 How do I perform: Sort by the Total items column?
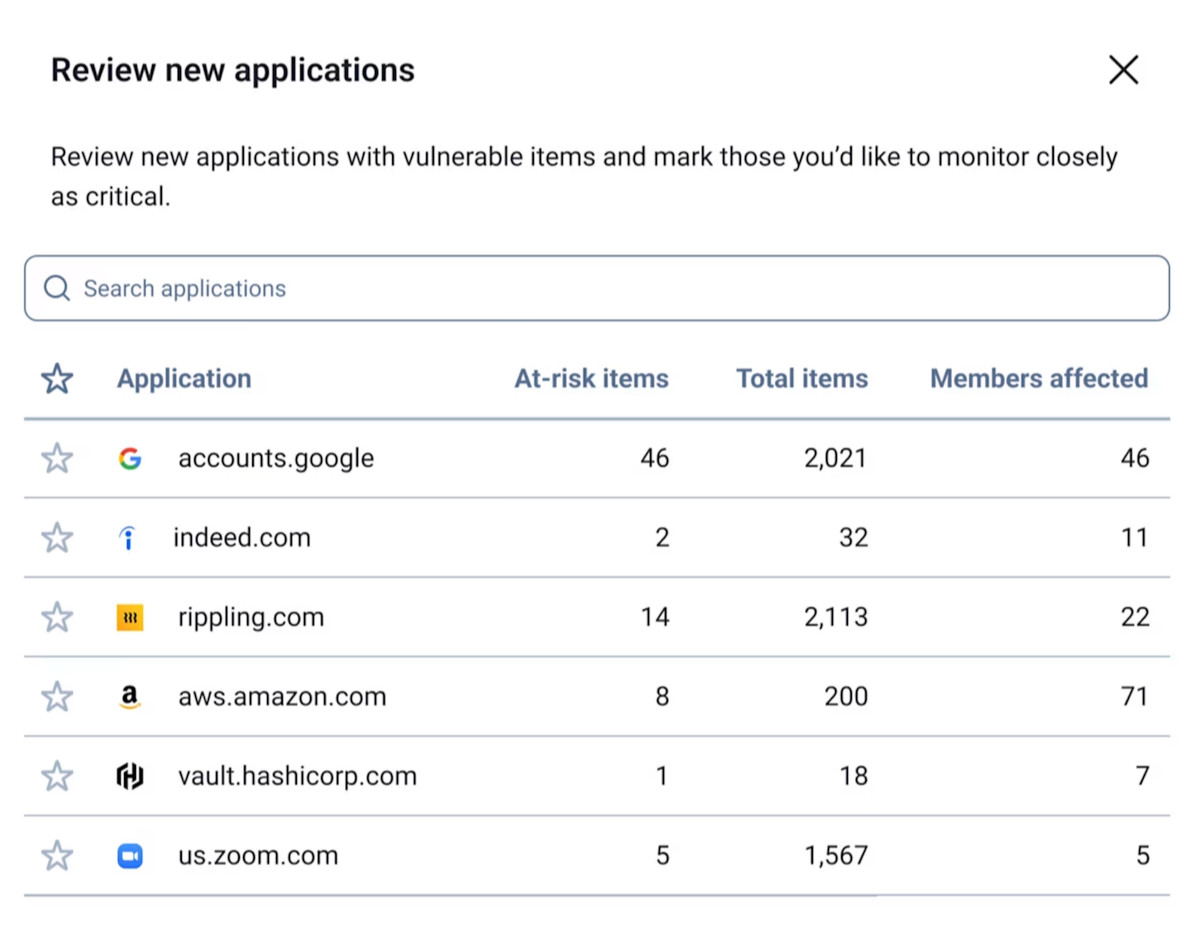[x=801, y=378]
